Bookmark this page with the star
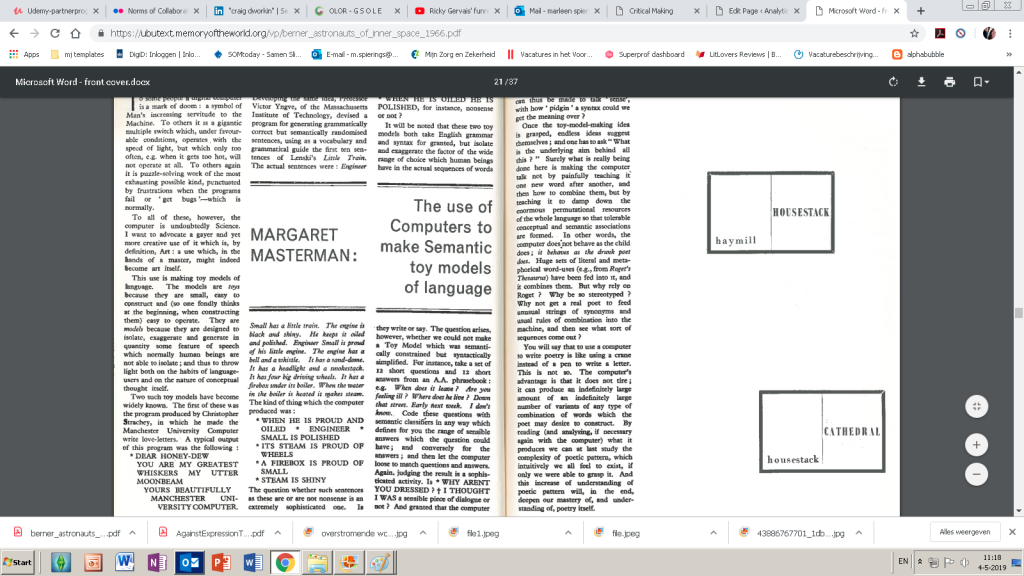Image resolution: width=1024 pixels, height=576 pixels. 914,33
